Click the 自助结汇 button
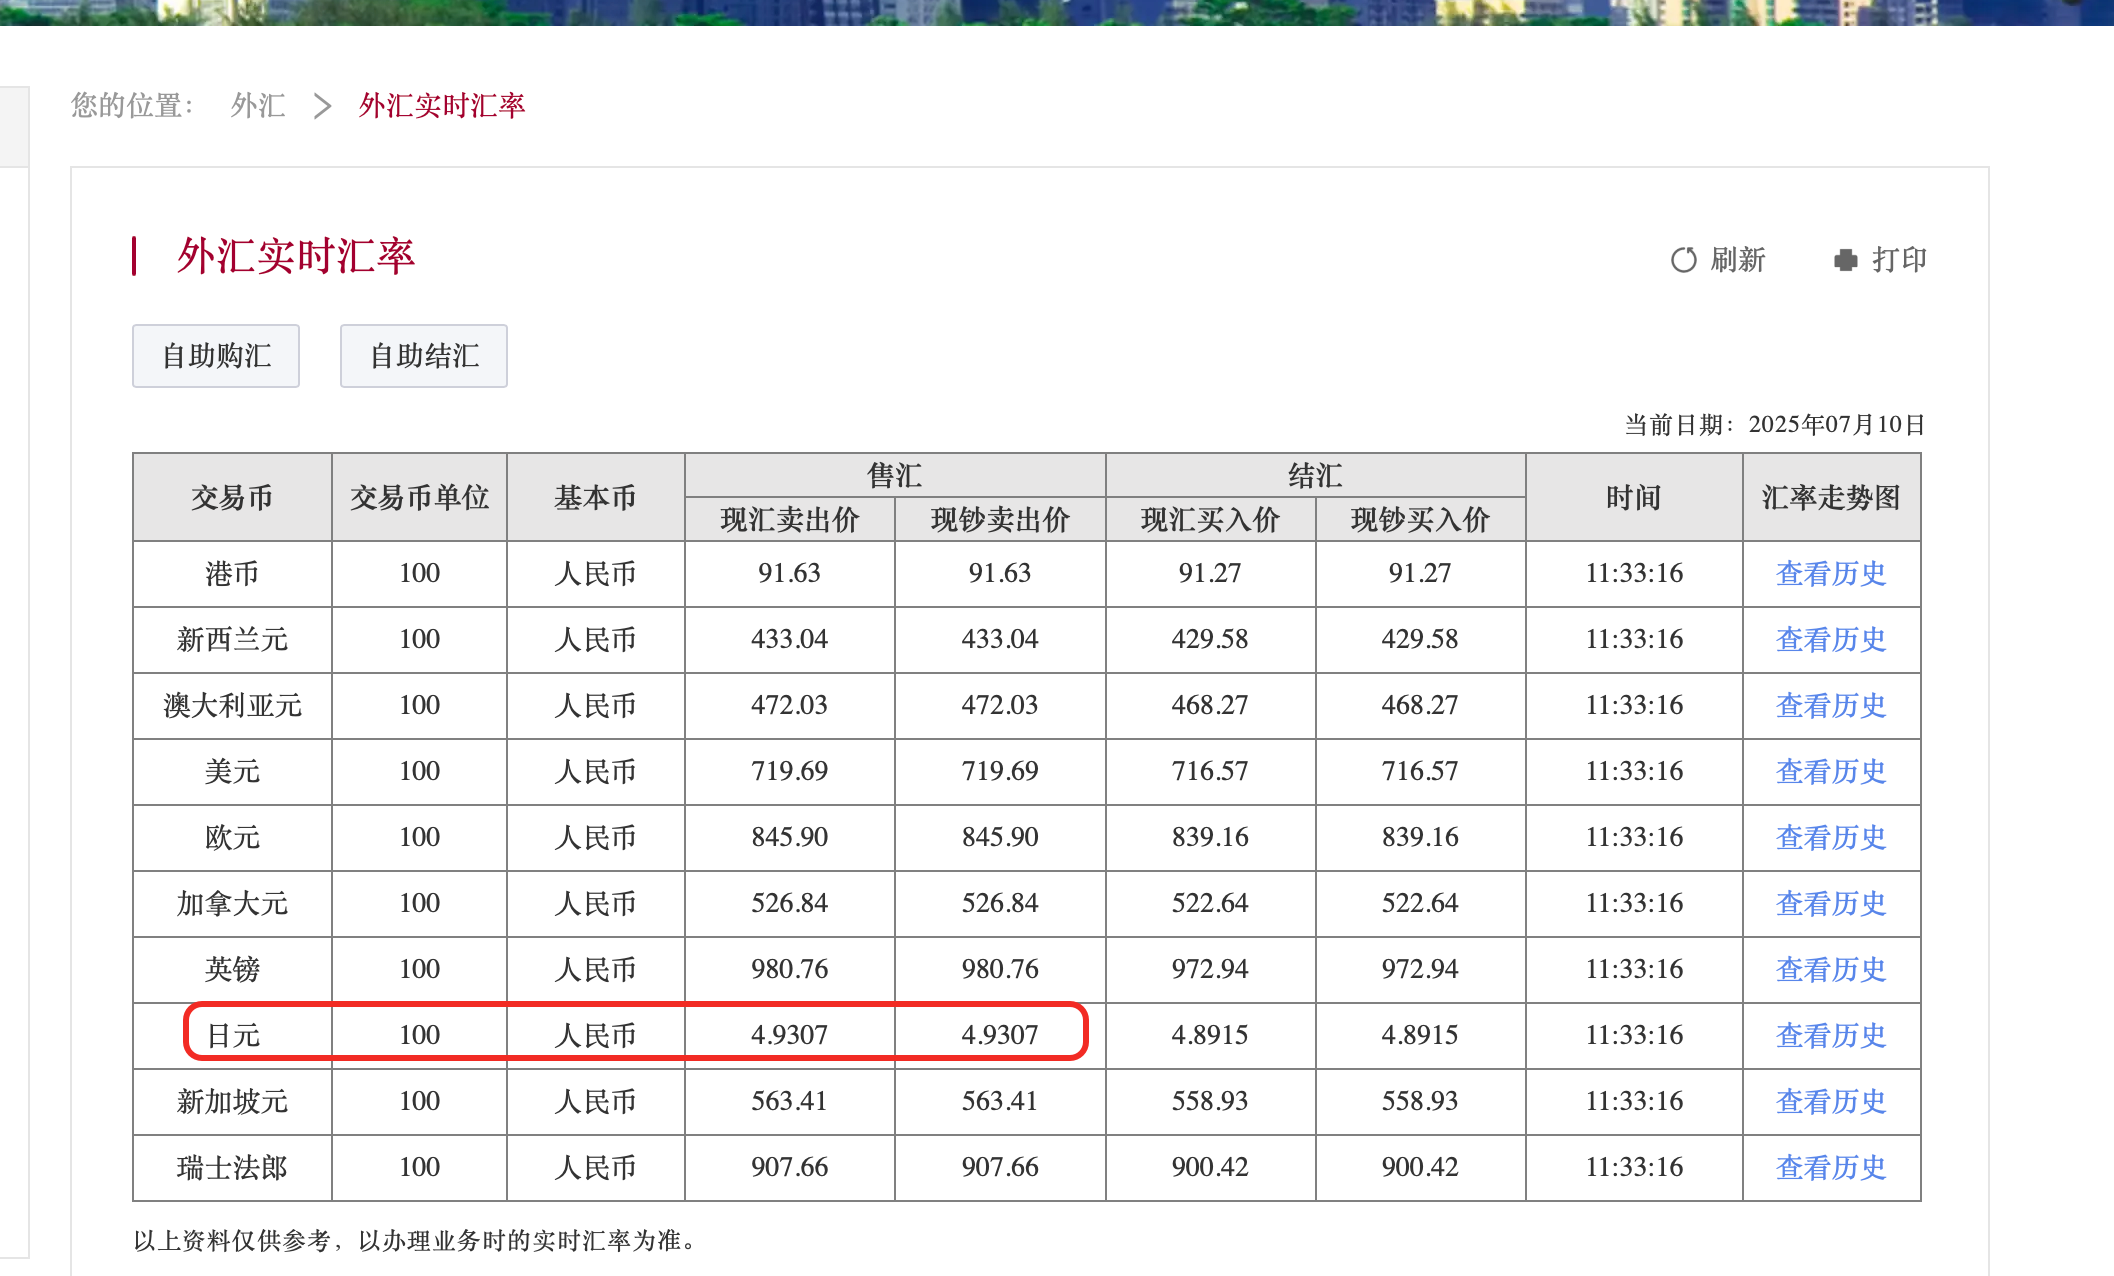The width and height of the screenshot is (2114, 1276). click(424, 356)
